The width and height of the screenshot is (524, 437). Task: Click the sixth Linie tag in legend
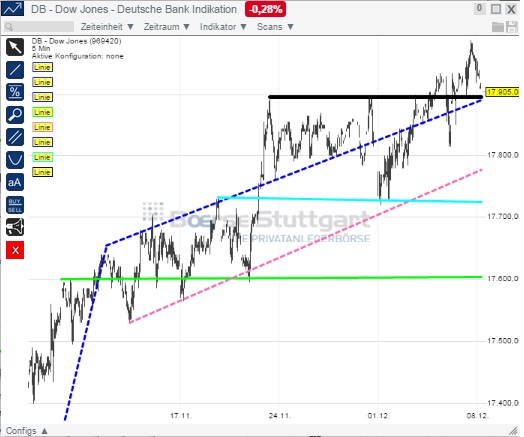pos(42,142)
